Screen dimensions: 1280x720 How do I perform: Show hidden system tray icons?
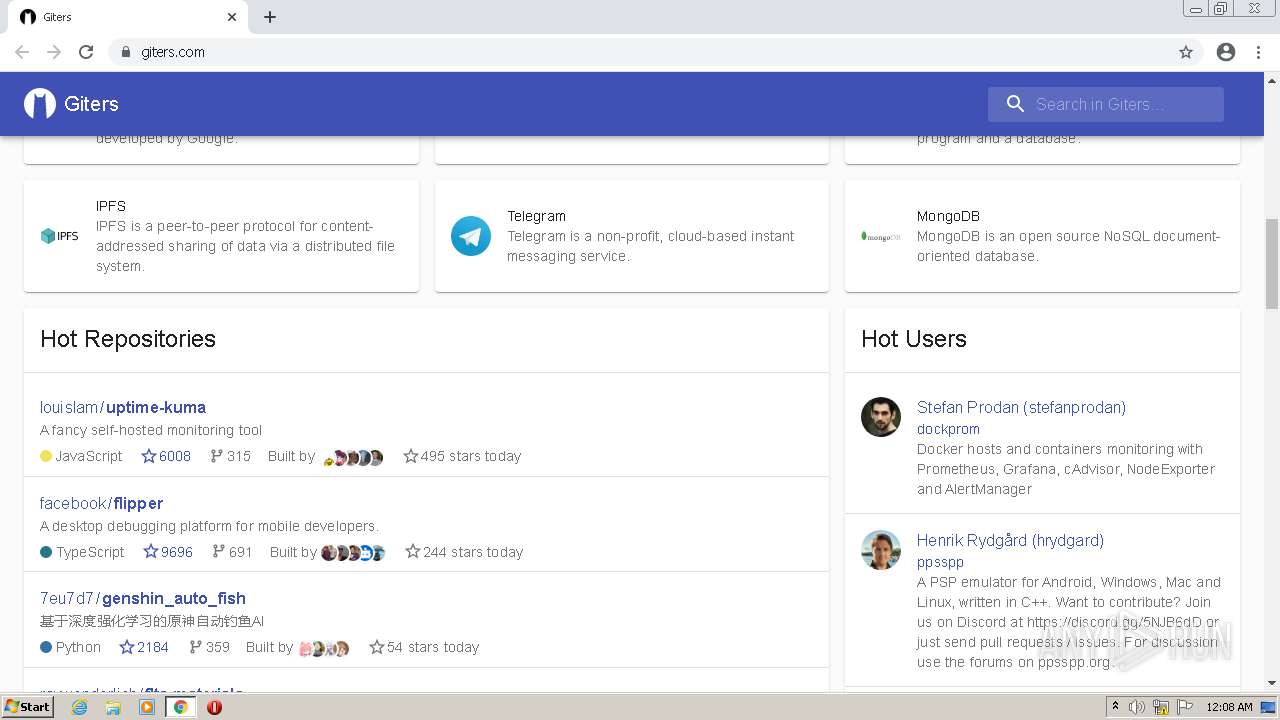click(x=1116, y=707)
